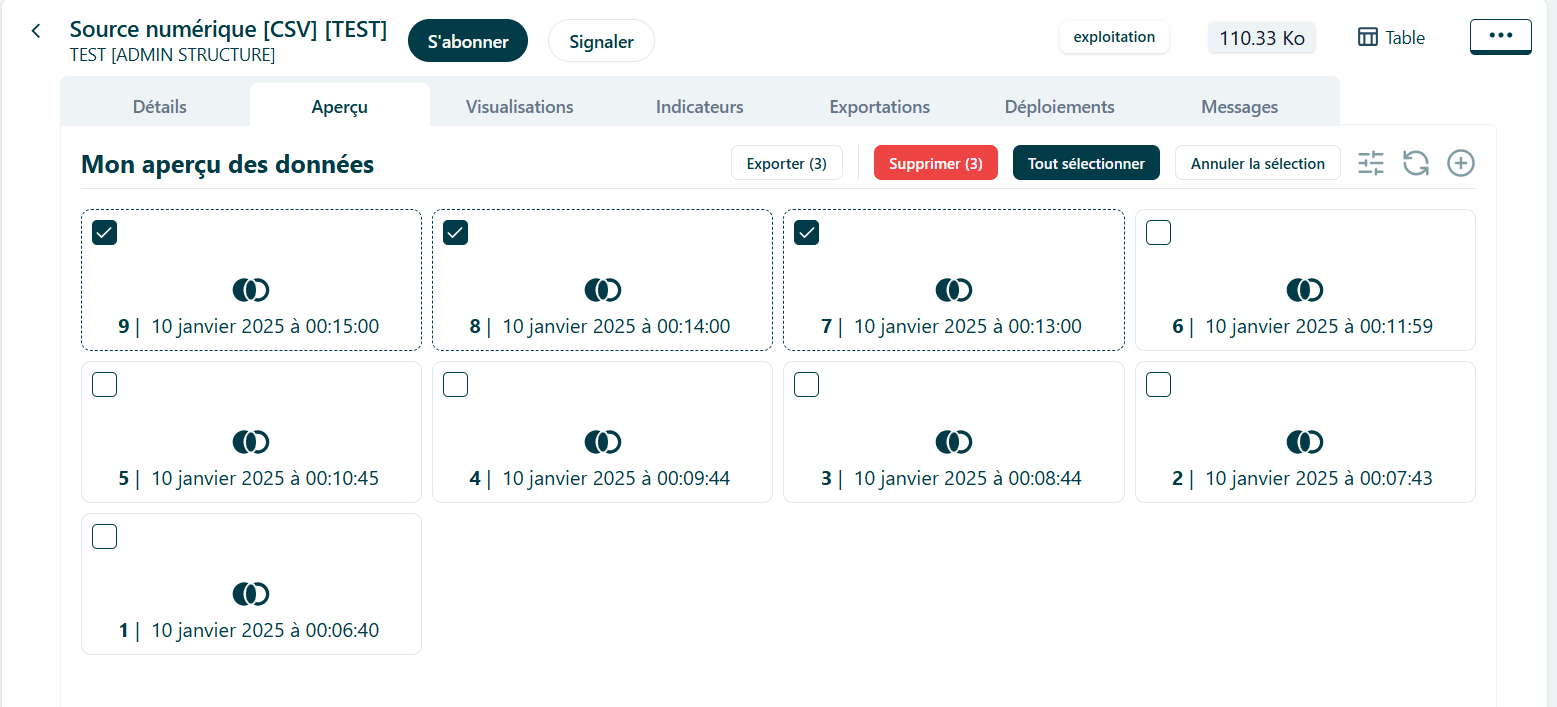The width and height of the screenshot is (1557, 707).
Task: Click the timestamp 10 janvier 2025 à 00:08:44
Action: point(968,478)
